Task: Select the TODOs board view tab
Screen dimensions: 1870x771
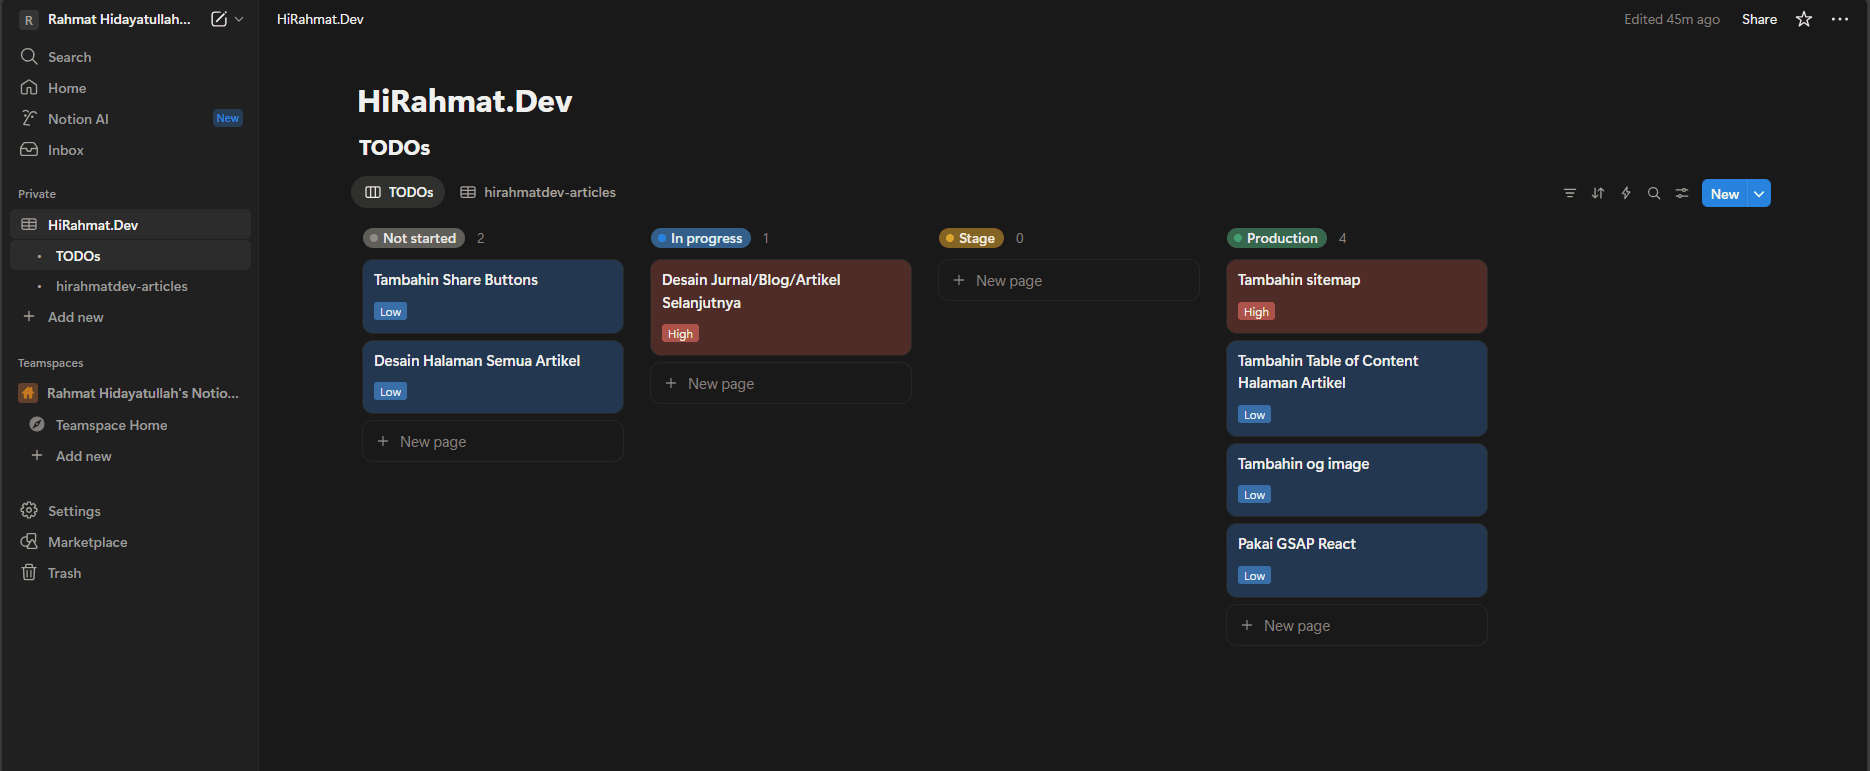Action: click(399, 192)
